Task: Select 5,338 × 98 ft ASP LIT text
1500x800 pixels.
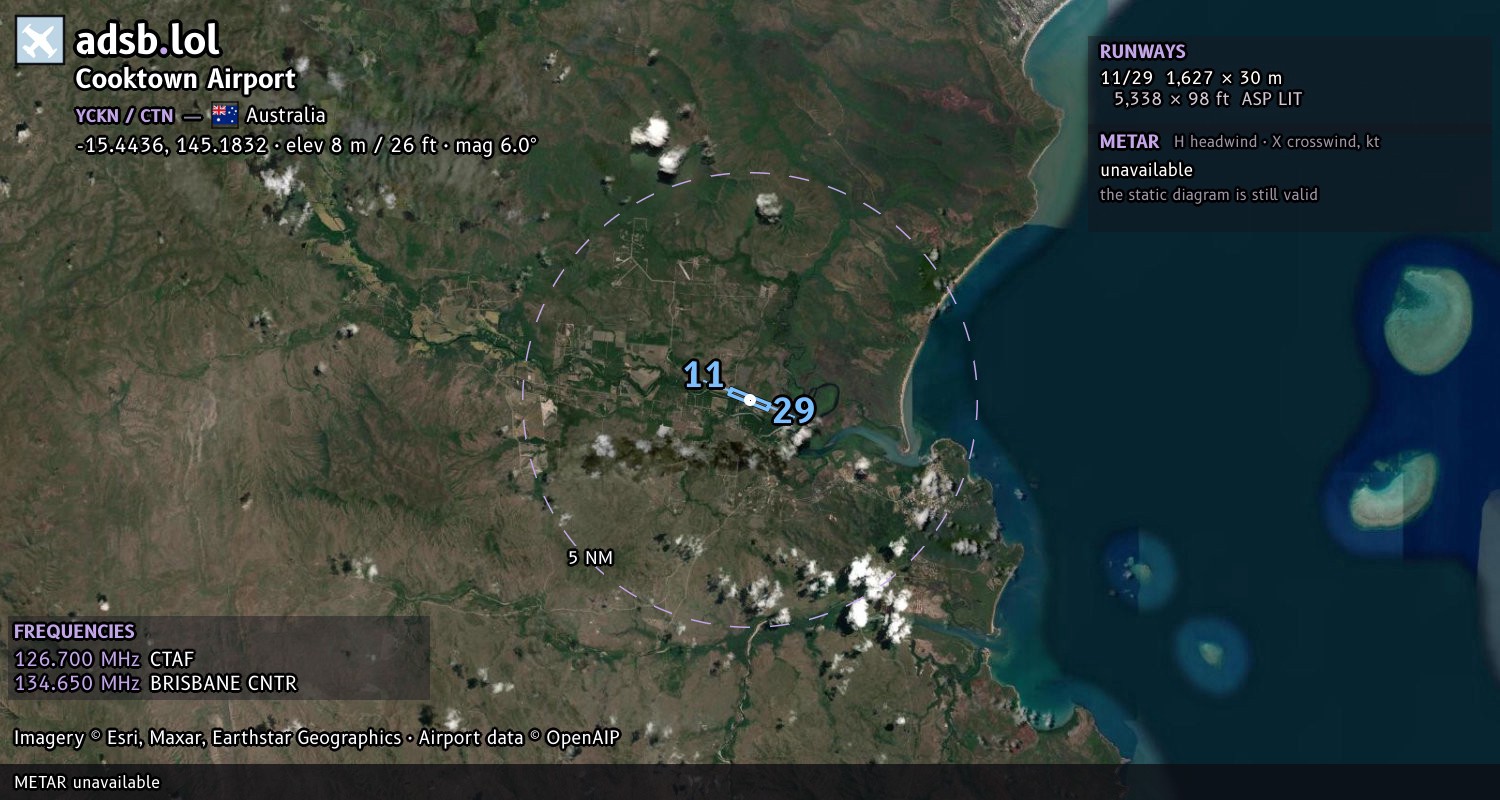Action: tap(1208, 99)
